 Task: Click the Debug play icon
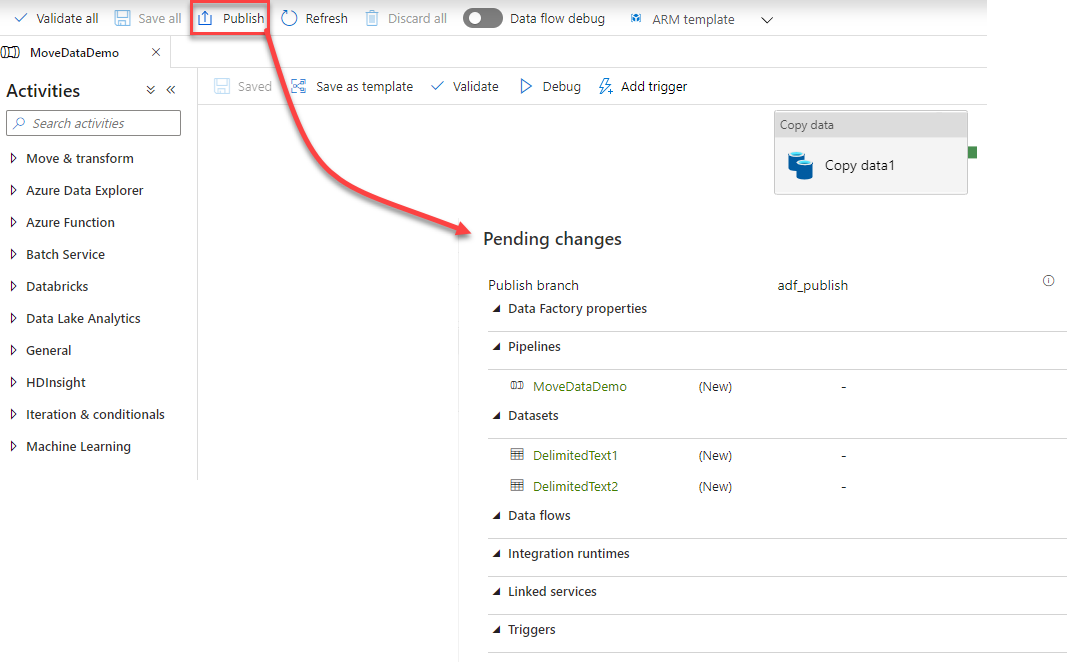[x=526, y=87]
